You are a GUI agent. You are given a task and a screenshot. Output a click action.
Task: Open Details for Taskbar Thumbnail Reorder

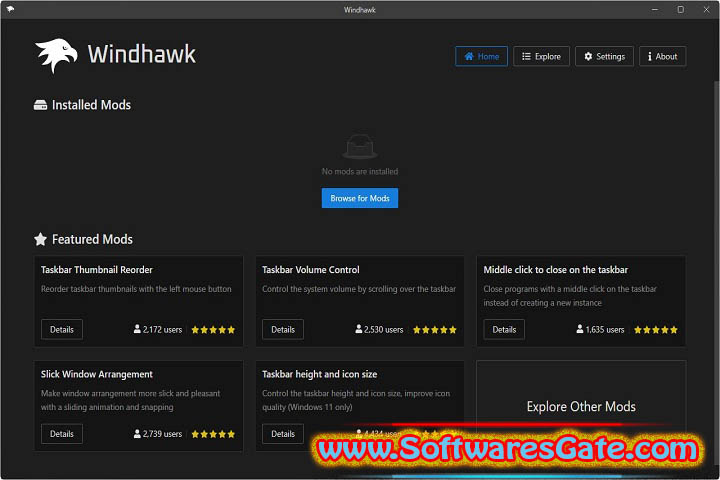[x=62, y=329]
